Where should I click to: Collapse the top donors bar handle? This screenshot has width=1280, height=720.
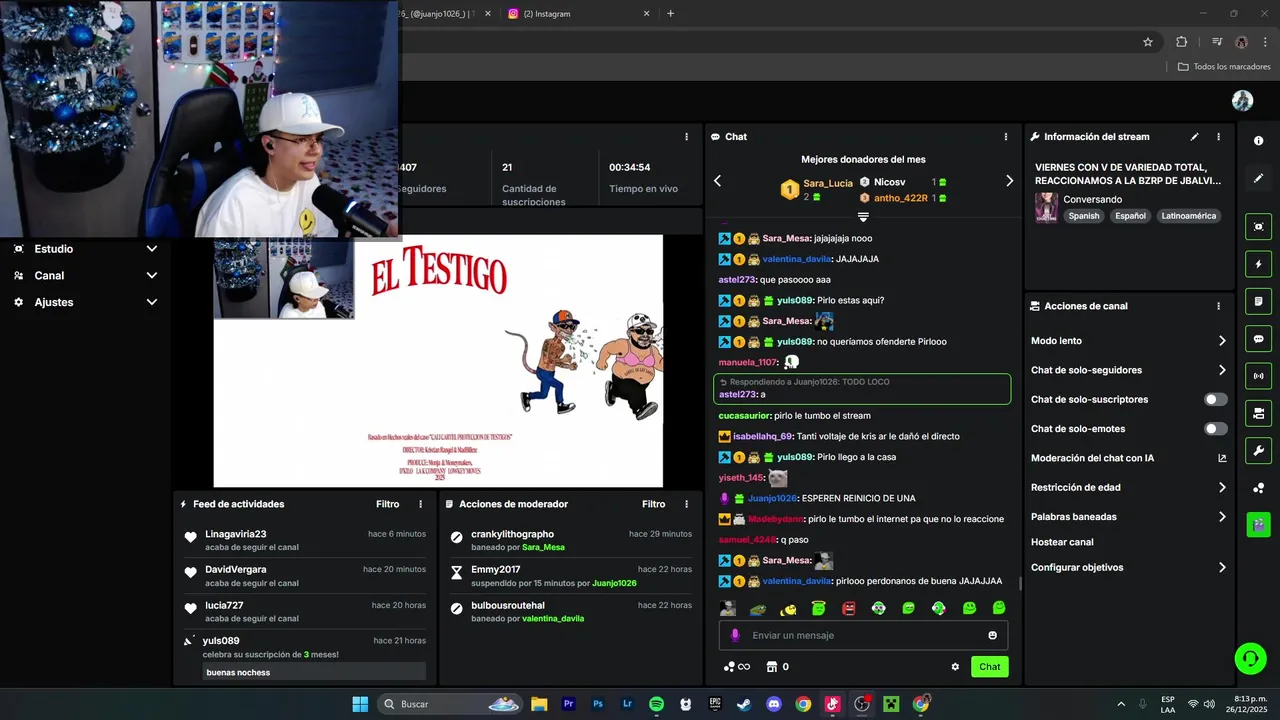point(863,216)
